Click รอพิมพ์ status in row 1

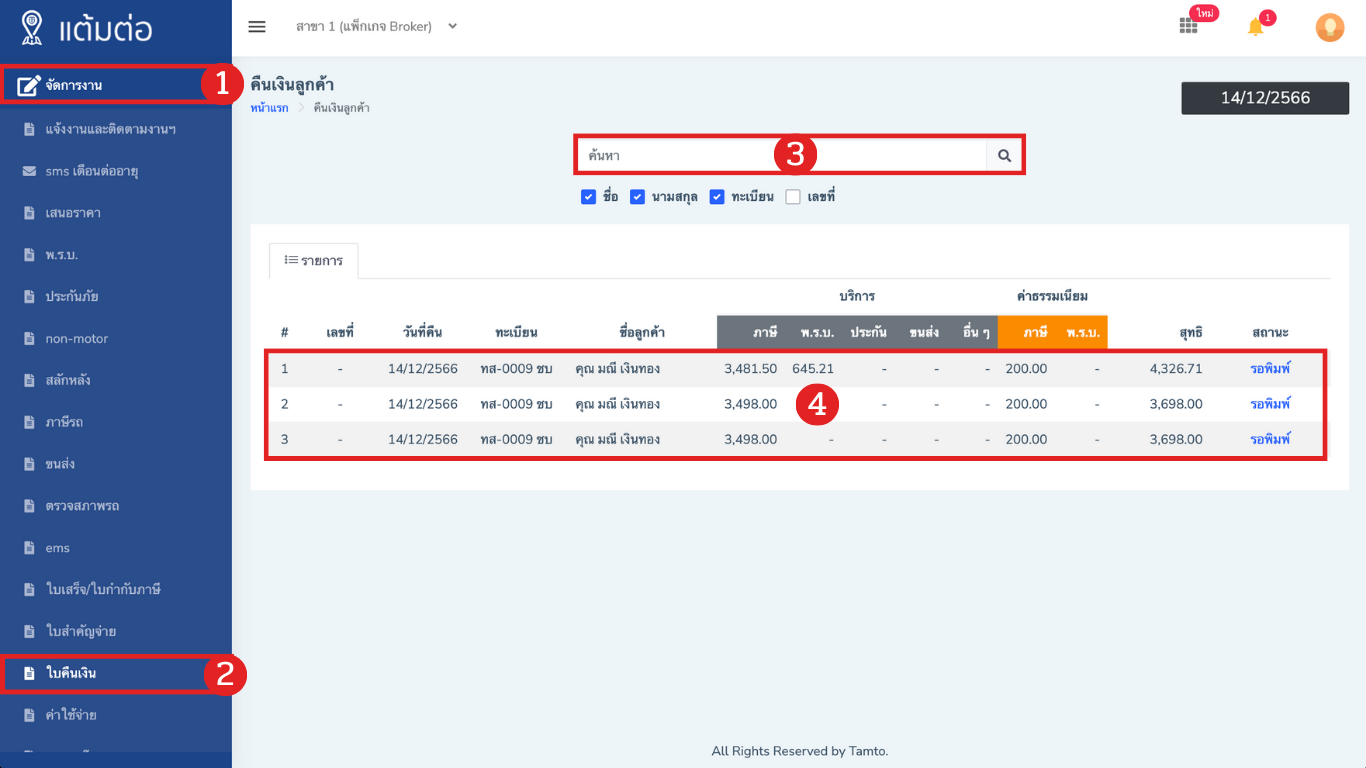pos(1270,369)
